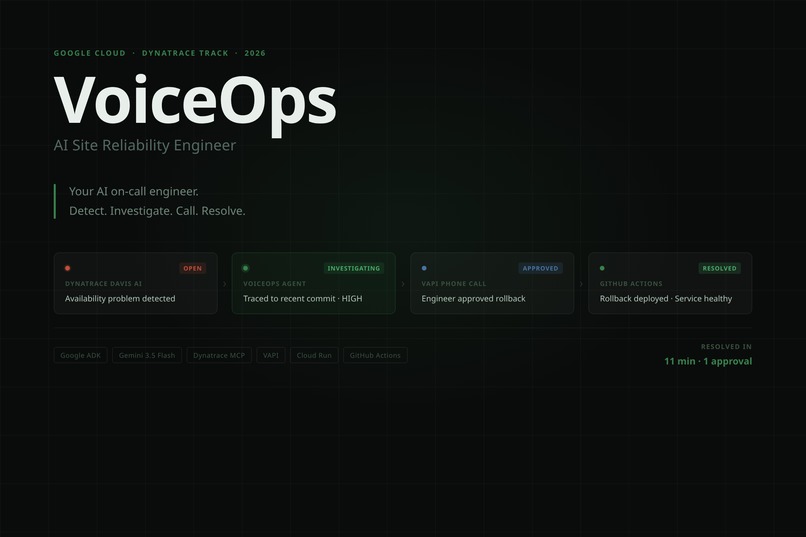Click the Google ADK tag
The width and height of the screenshot is (806, 537).
coord(81,355)
